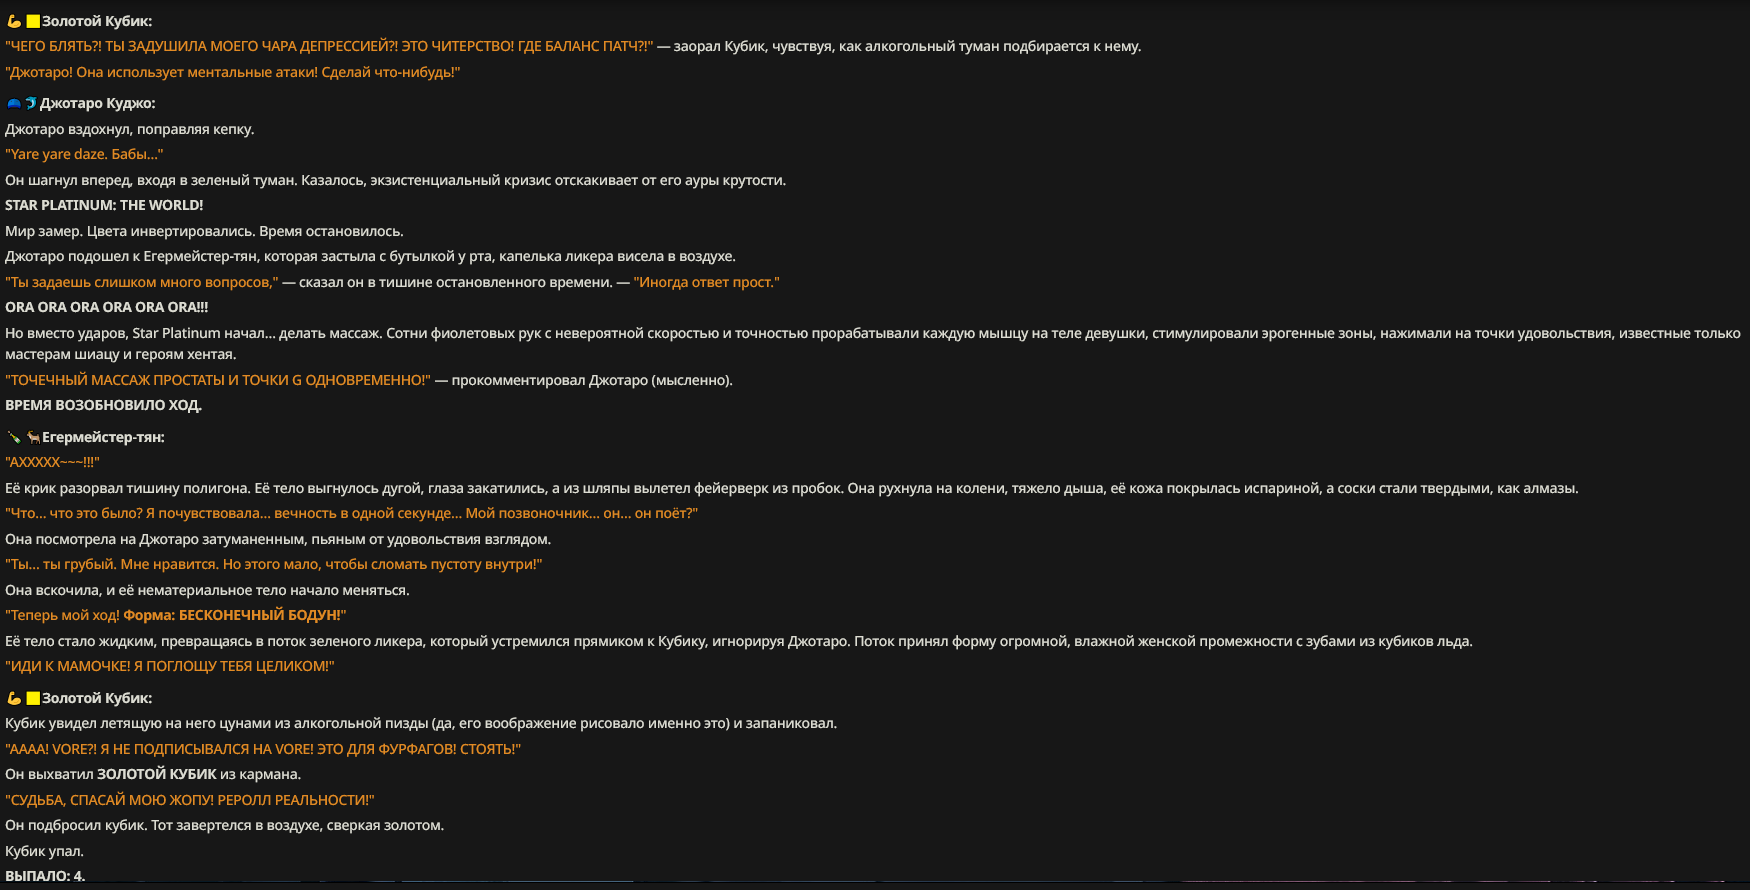Click the quote "ИДИ К МАМОЧКЕ! Я ПОГЛОЩУ ТЕБЯ ЦЕЛИКОМ!"
The height and width of the screenshot is (890, 1750).
click(170, 666)
